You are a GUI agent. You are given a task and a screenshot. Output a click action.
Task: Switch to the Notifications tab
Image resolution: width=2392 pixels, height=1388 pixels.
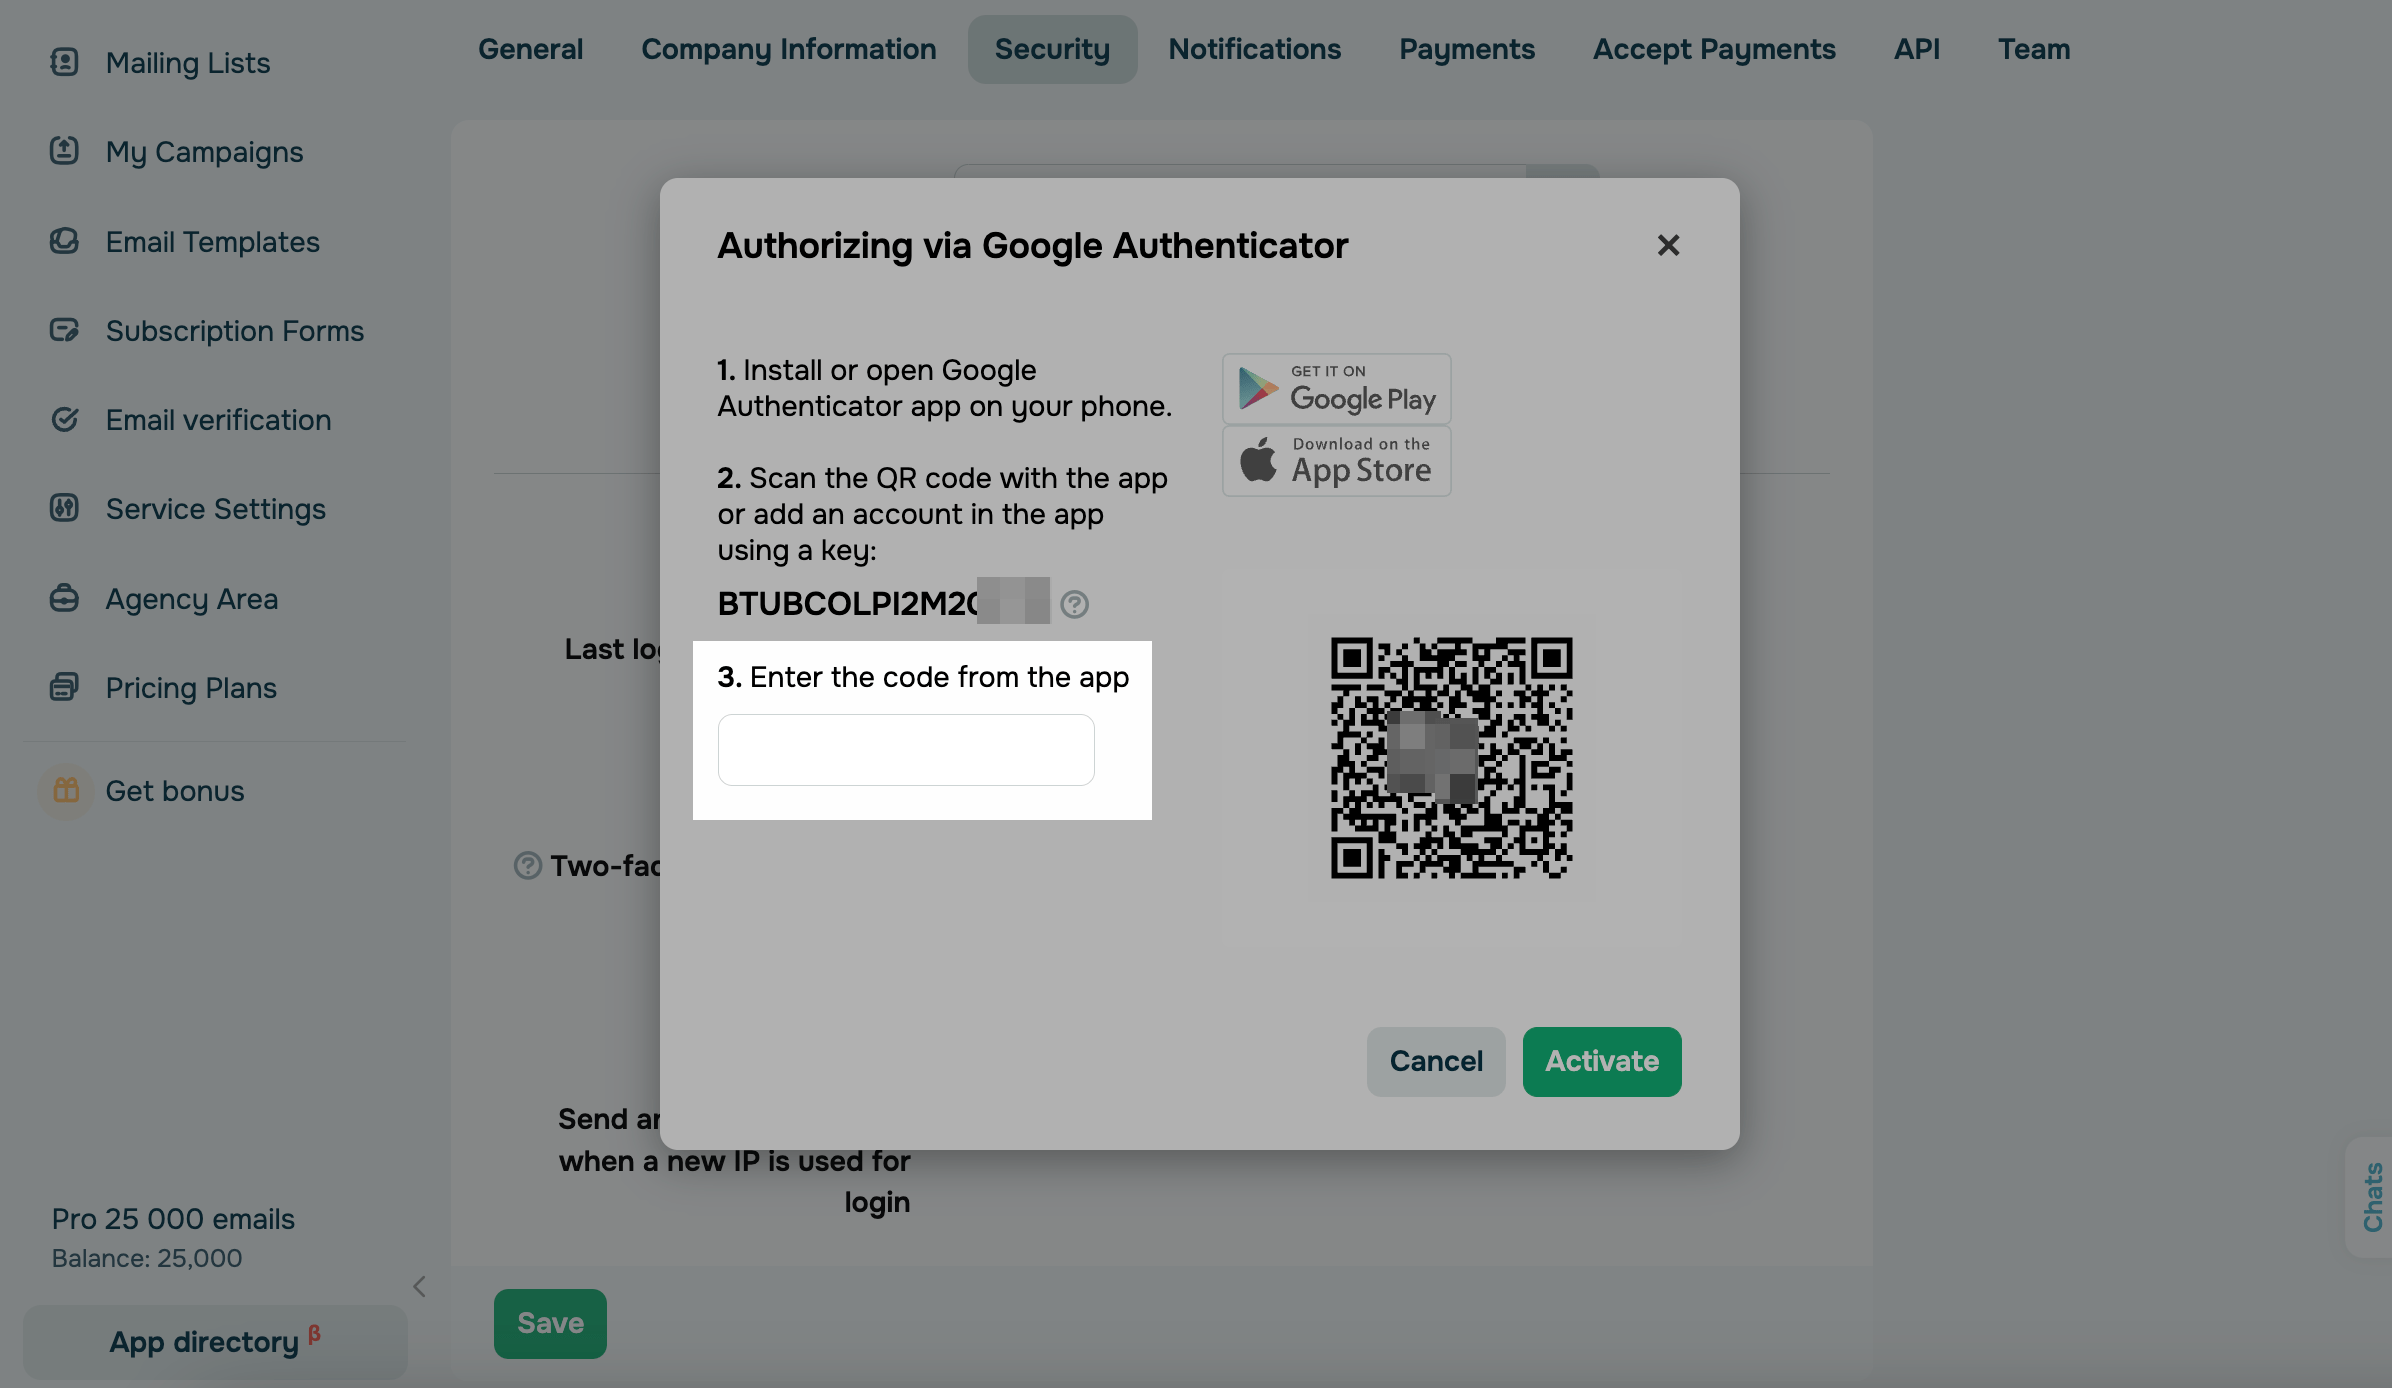click(x=1254, y=49)
